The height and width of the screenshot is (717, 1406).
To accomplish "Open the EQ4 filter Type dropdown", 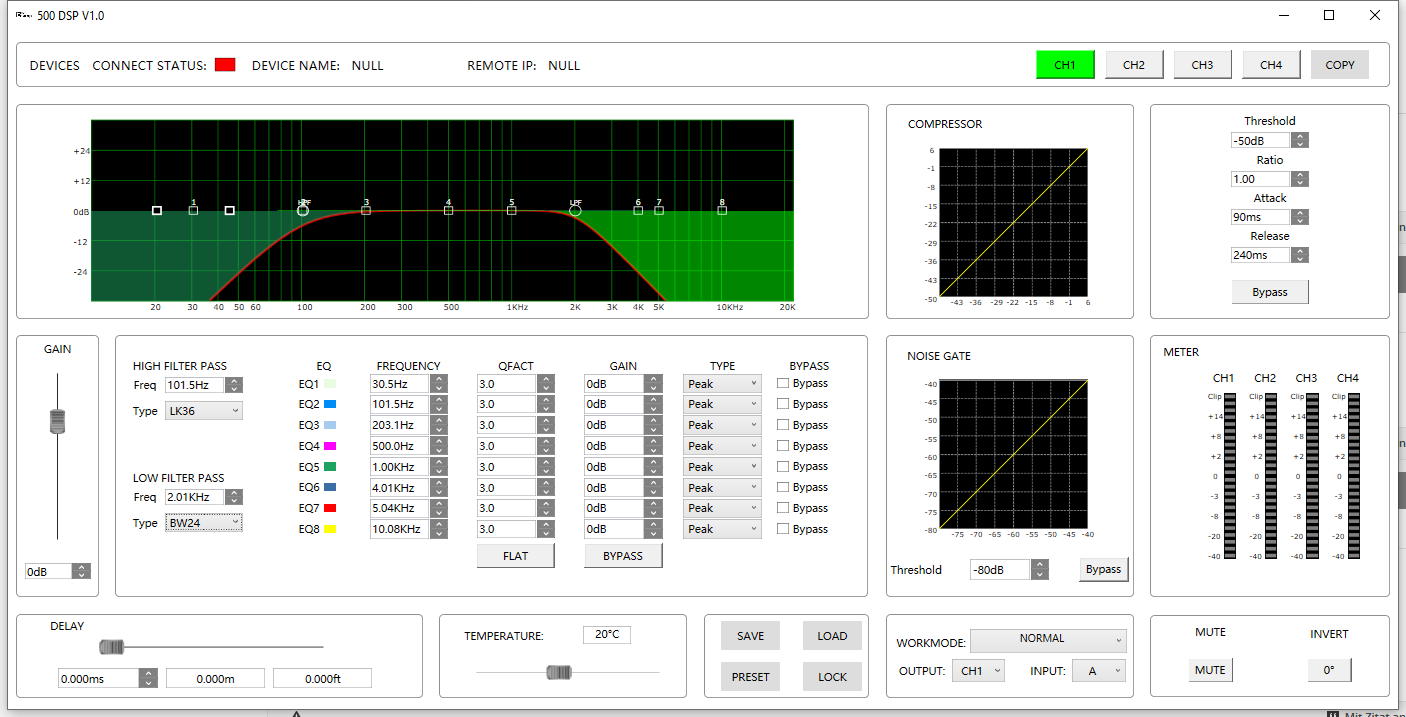I will click(722, 446).
